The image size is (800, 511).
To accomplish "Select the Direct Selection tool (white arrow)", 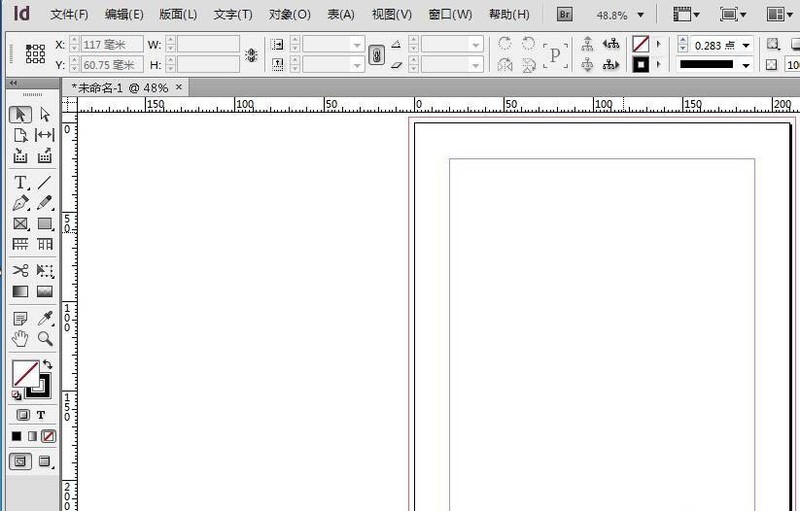I will tap(45, 115).
